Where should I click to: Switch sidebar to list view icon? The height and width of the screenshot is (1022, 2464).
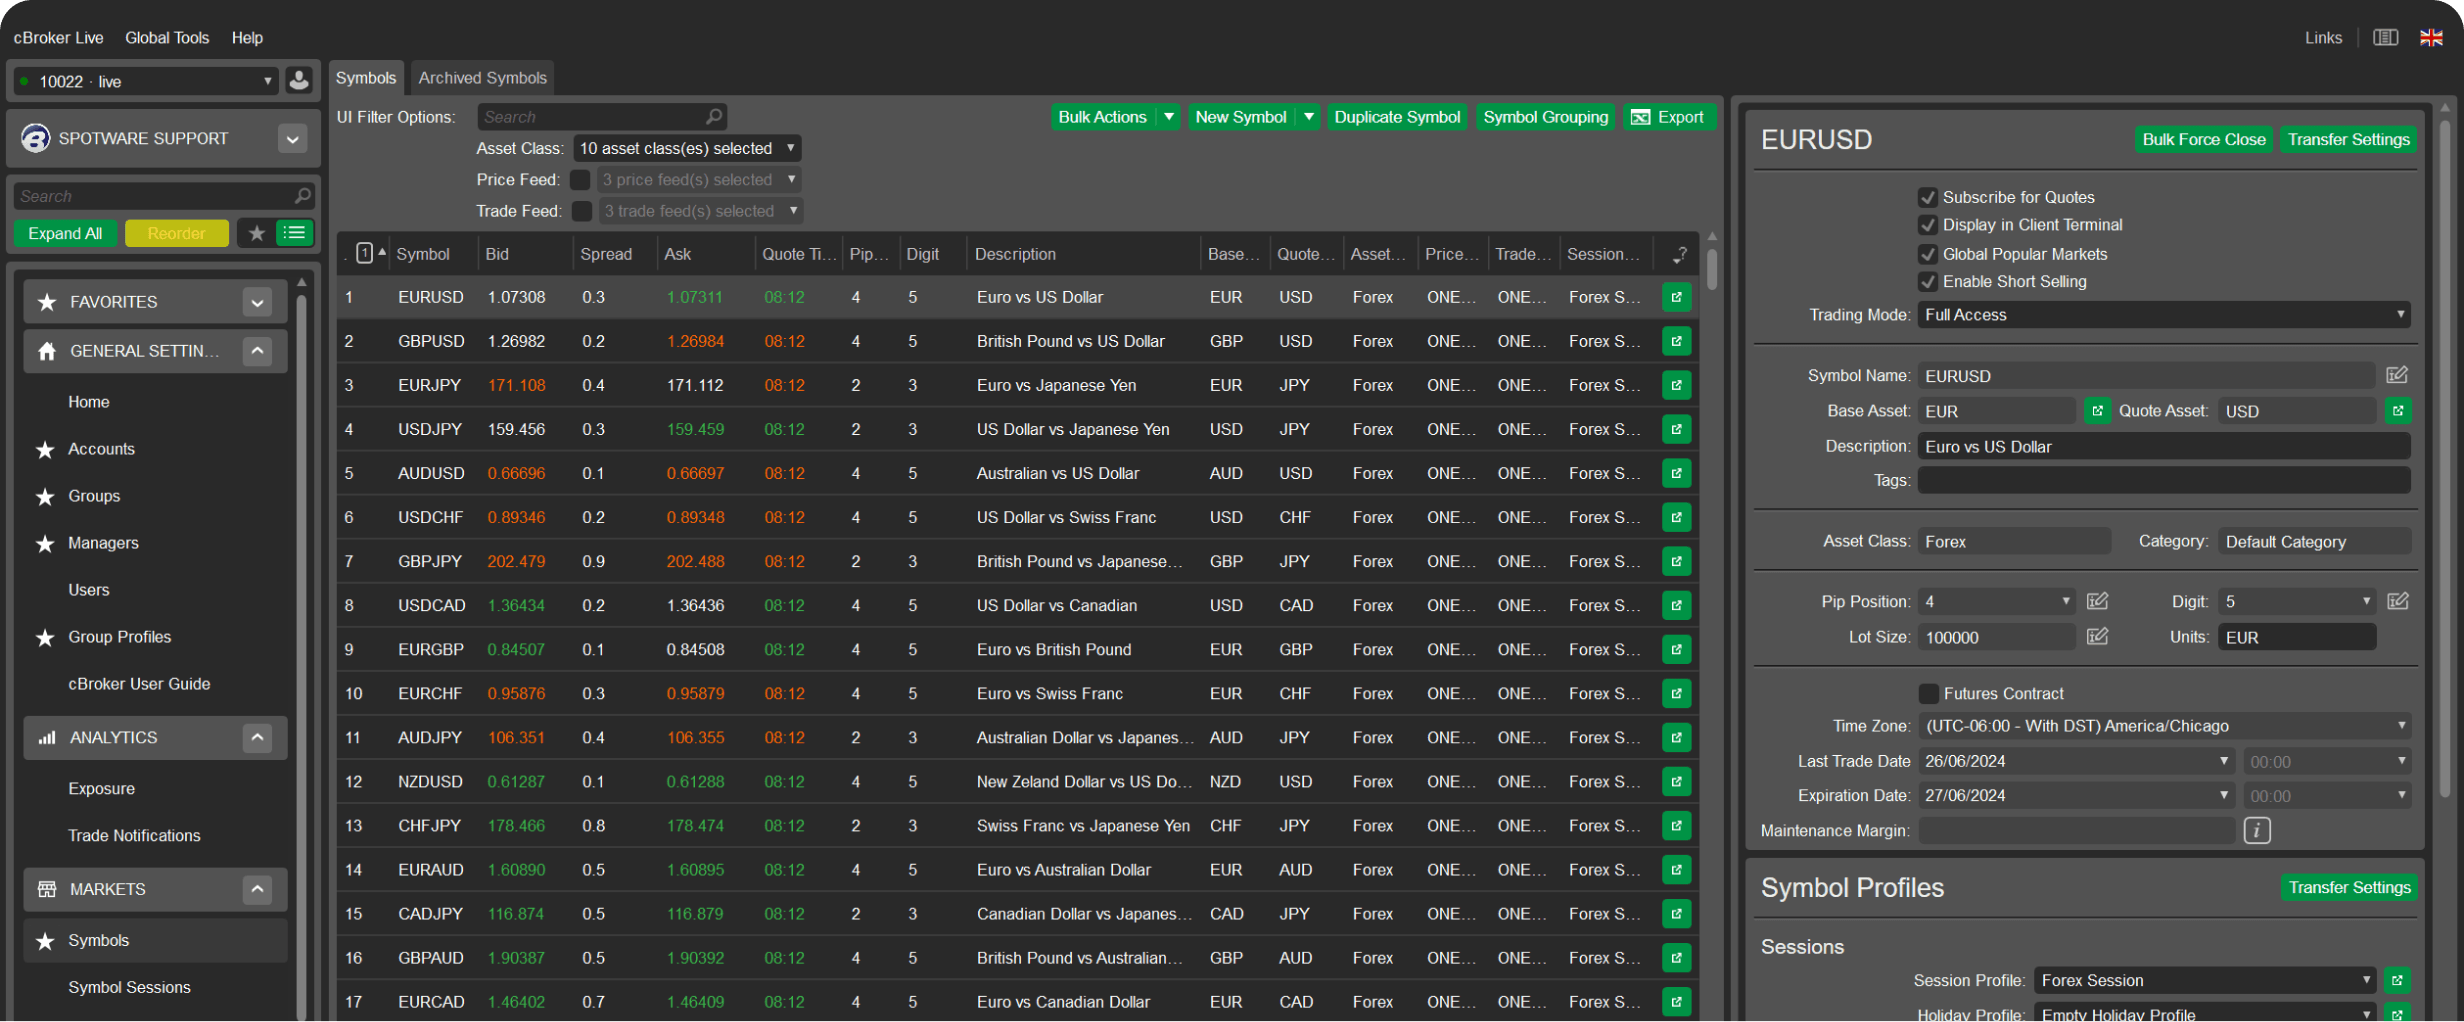coord(294,233)
